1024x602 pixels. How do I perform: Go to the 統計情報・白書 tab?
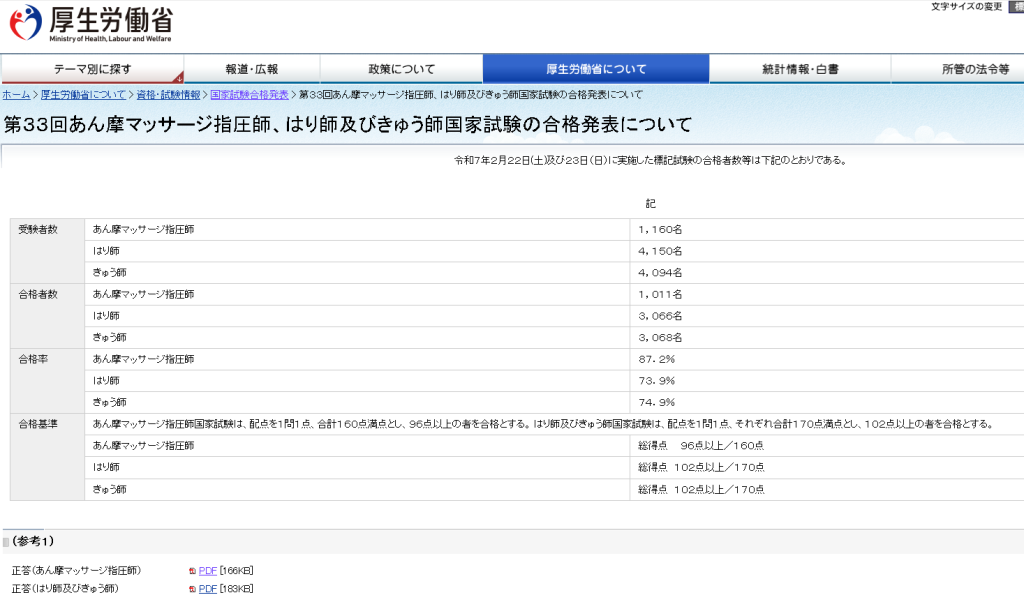coord(800,69)
